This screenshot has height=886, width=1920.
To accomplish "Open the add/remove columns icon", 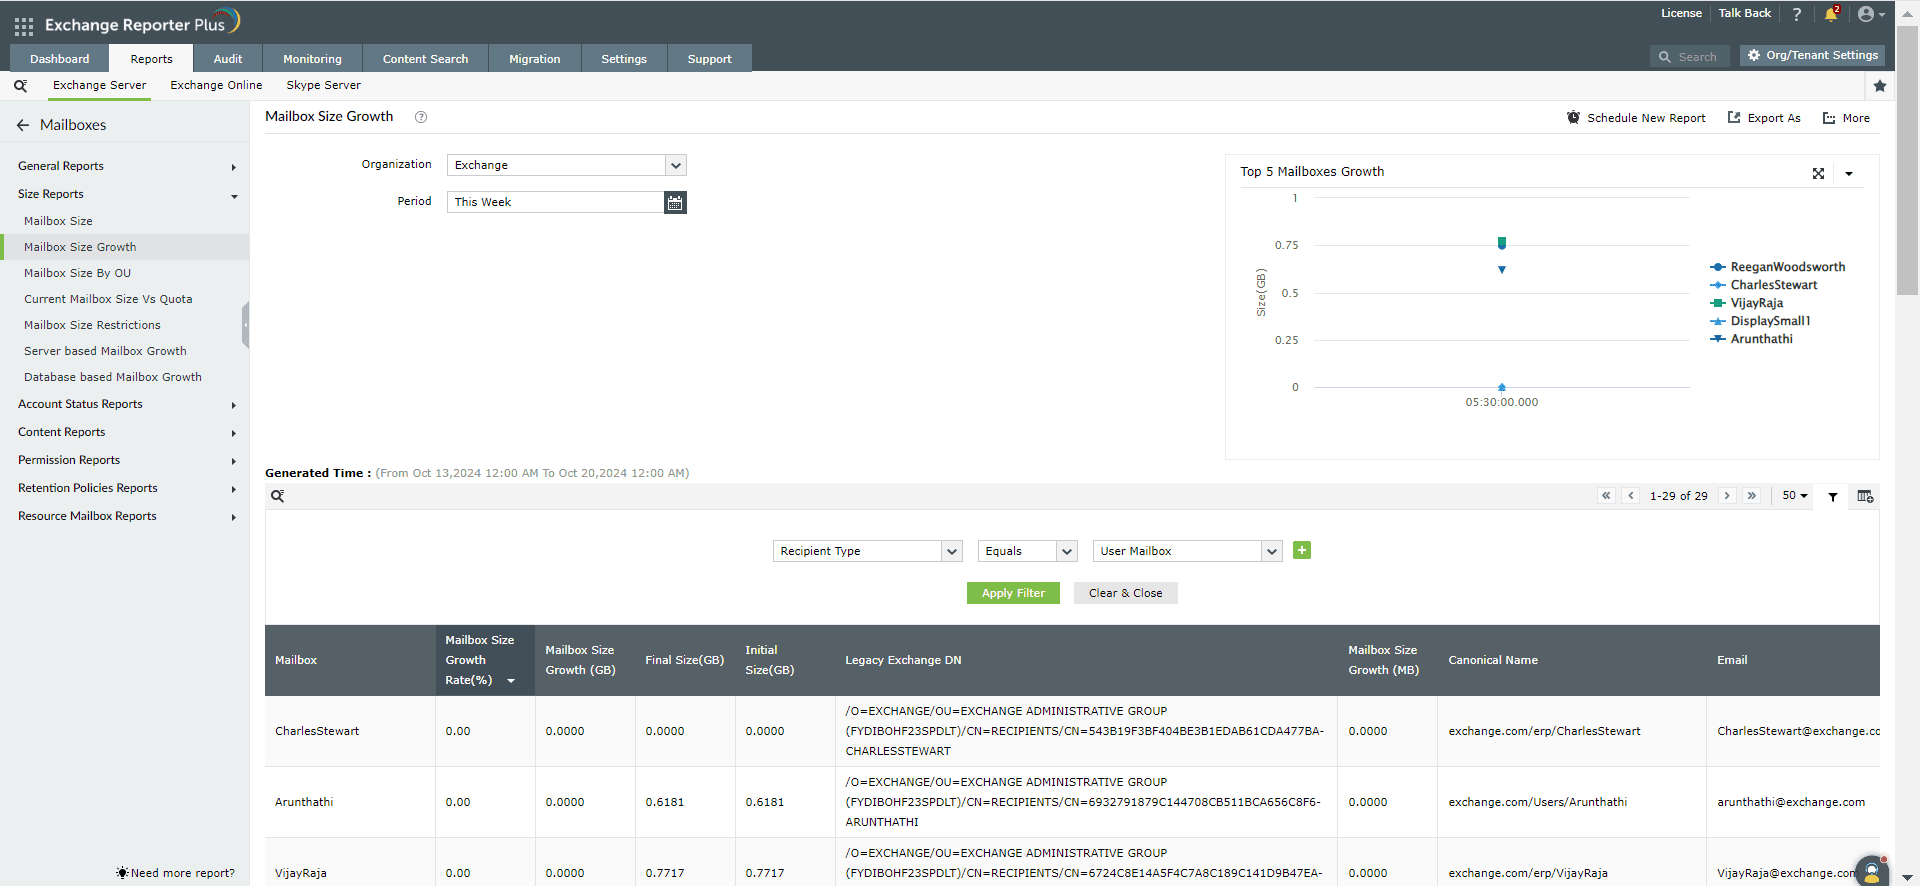I will pos(1865,496).
